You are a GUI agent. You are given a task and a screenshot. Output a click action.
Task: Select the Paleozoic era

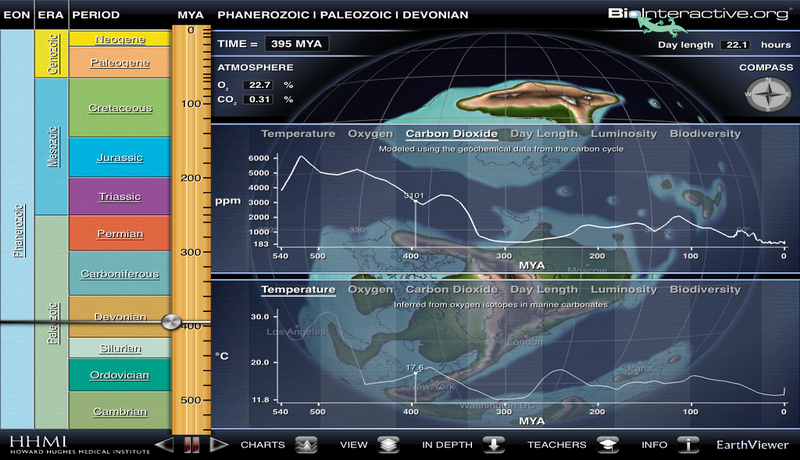pyautogui.click(x=51, y=322)
